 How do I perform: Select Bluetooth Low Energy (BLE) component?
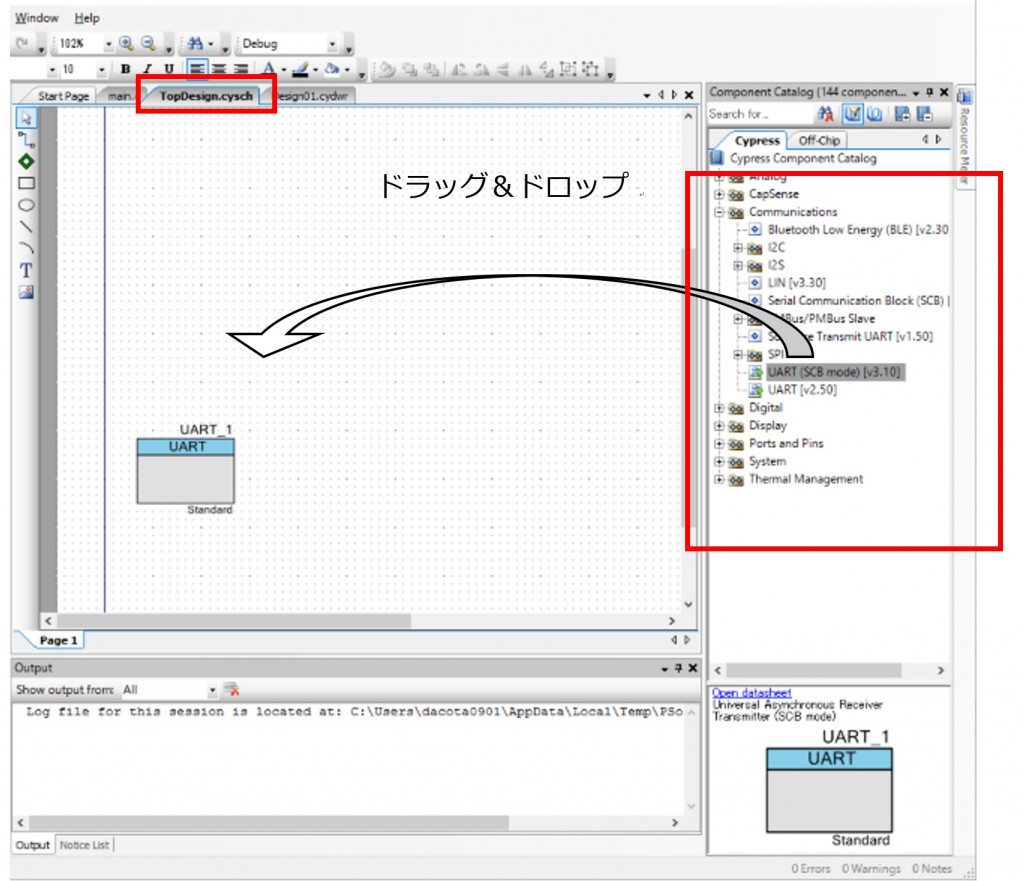coord(857,230)
